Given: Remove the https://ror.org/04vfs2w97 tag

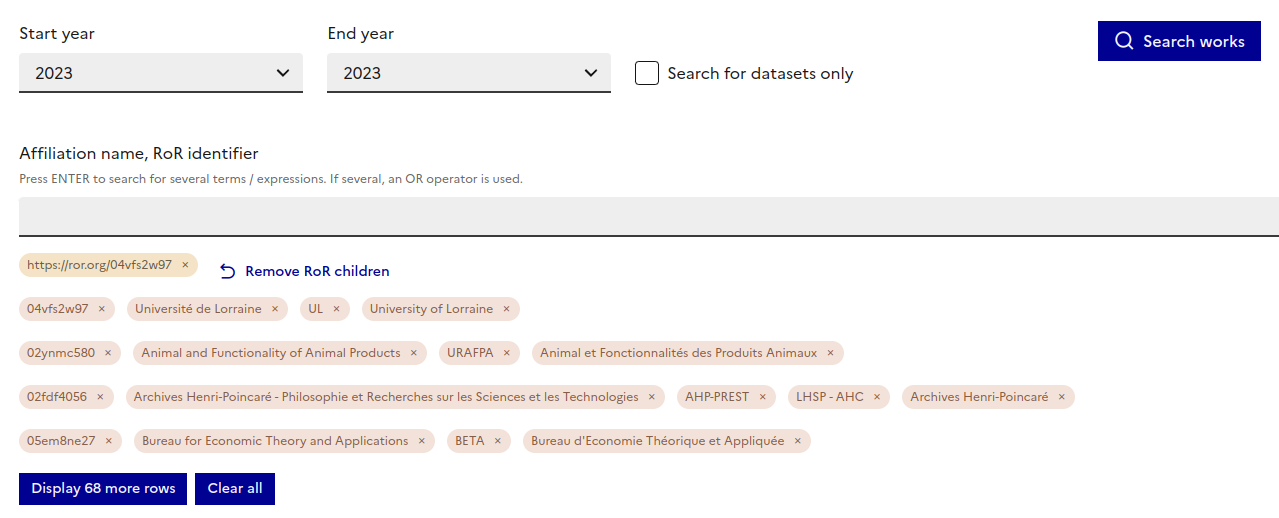Looking at the screenshot, I should coord(185,265).
